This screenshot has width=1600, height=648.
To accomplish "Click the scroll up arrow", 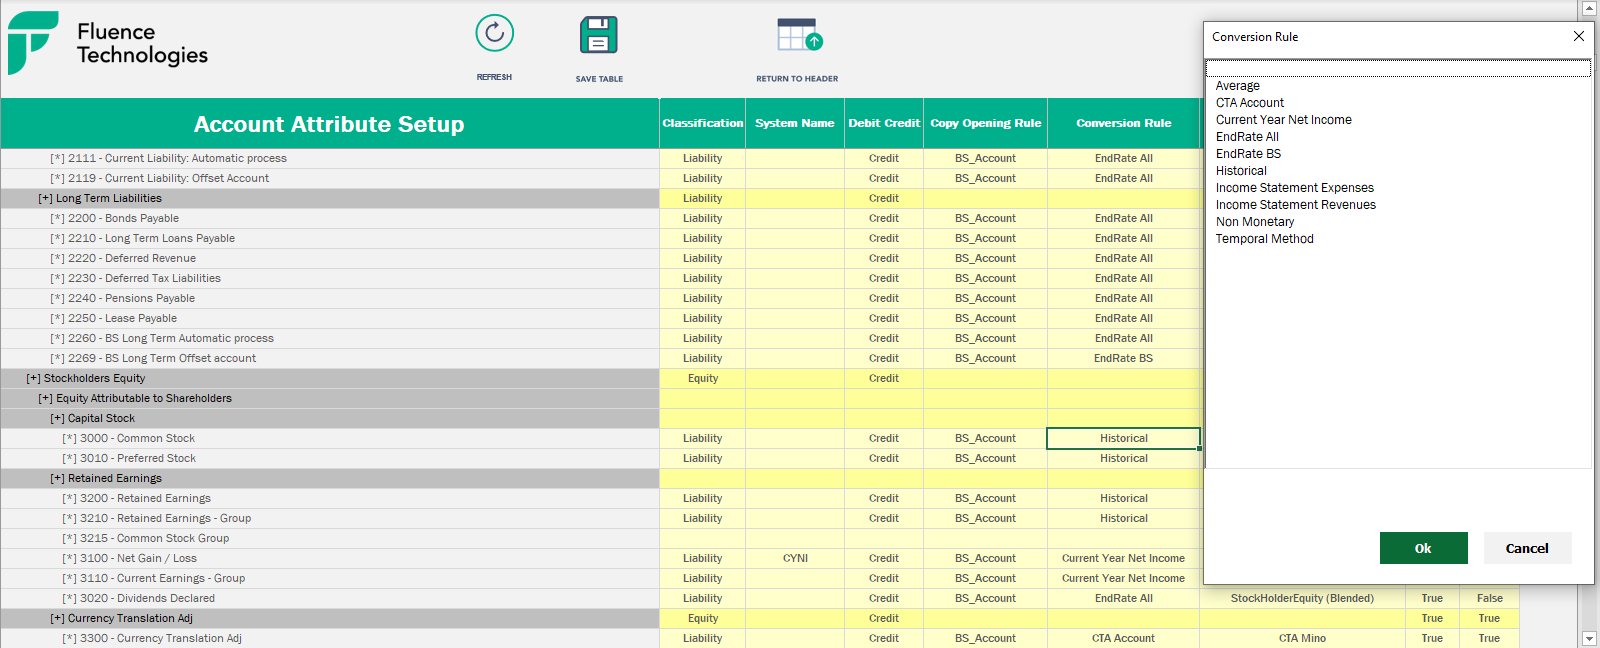I will pyautogui.click(x=1589, y=9).
